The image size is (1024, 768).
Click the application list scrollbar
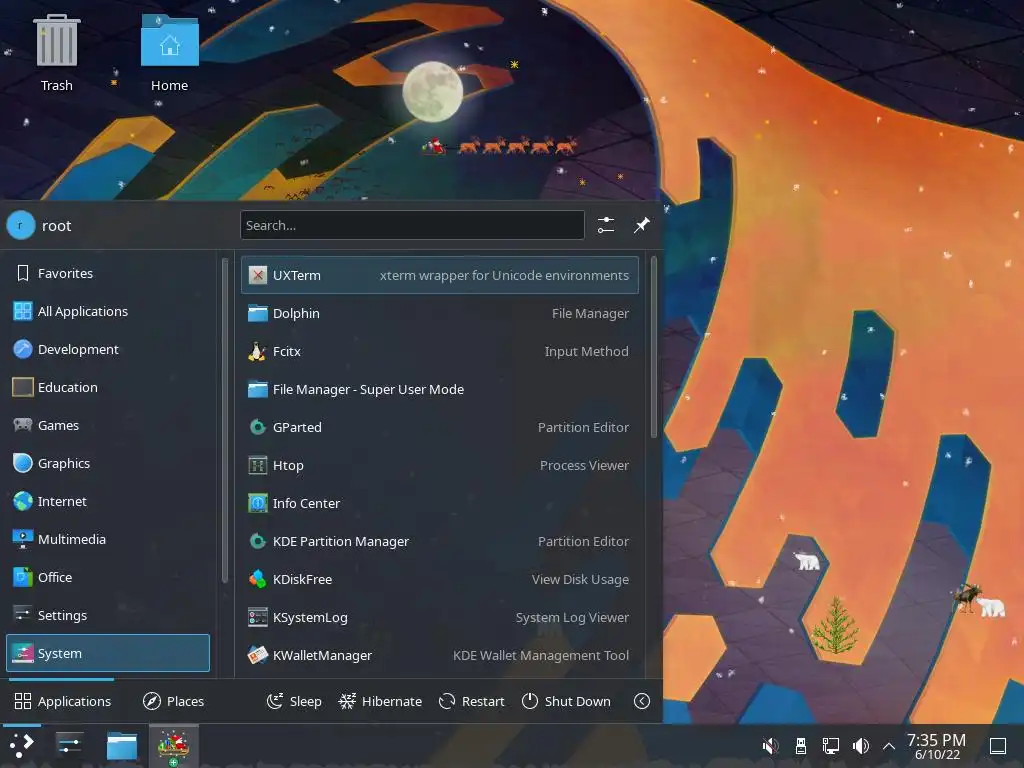coord(654,347)
